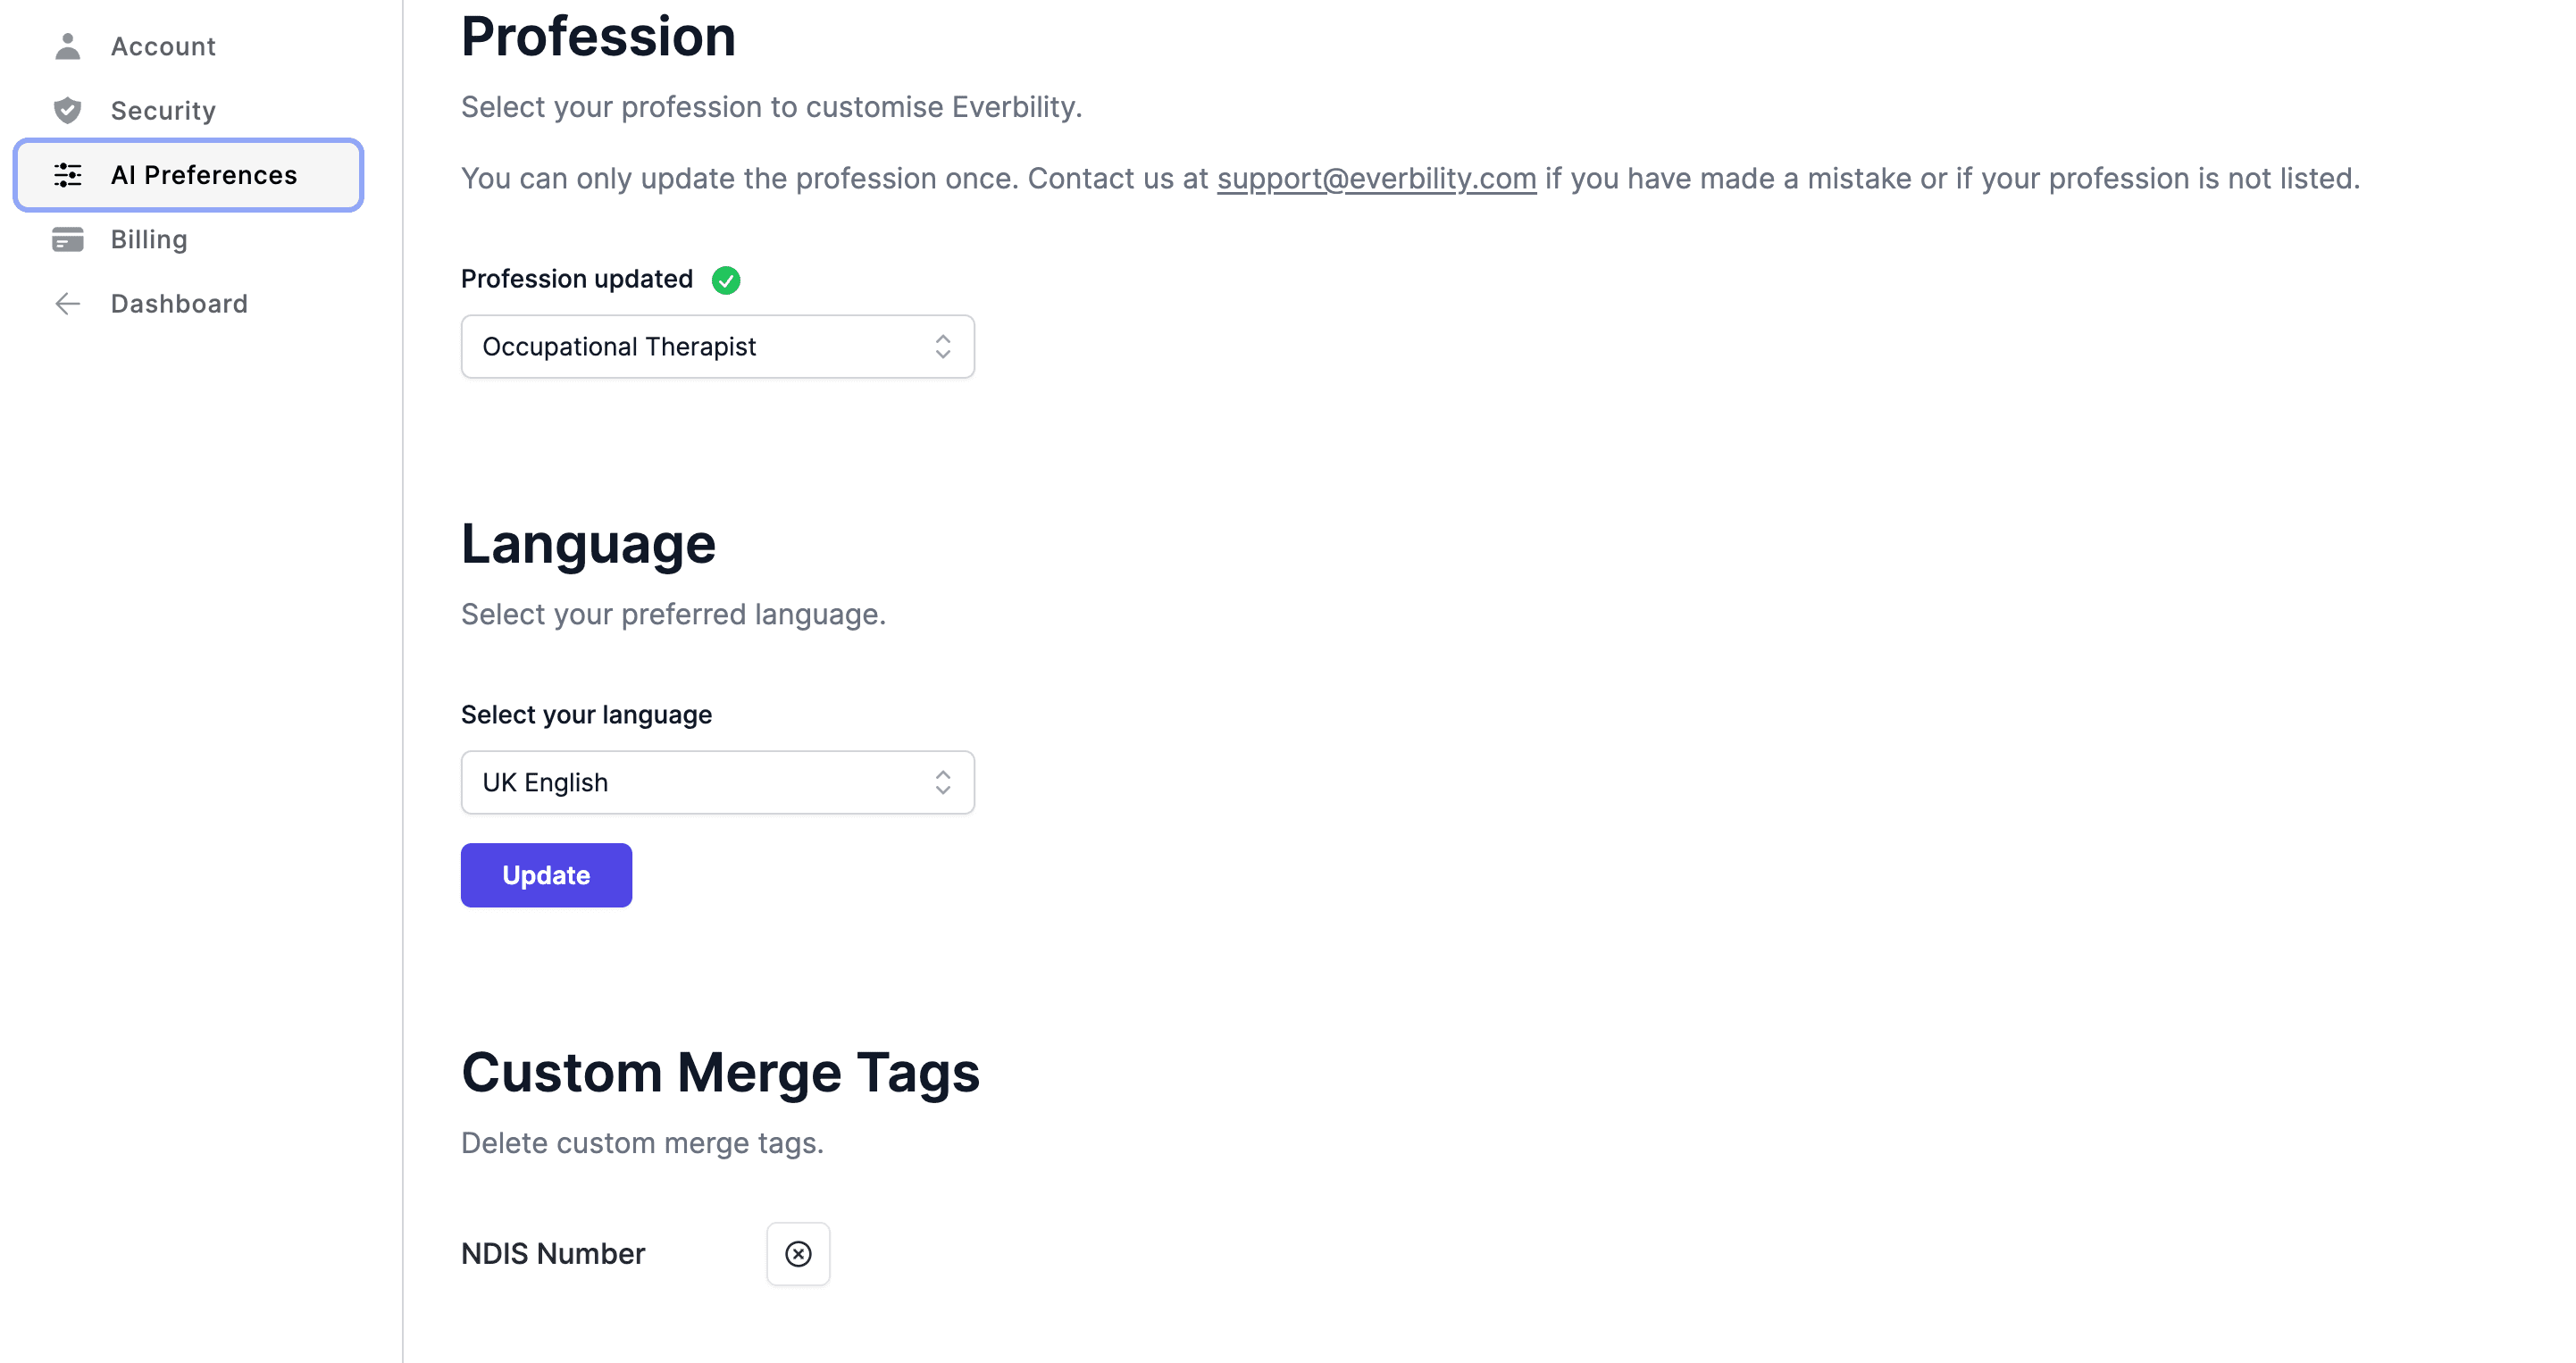Click the Select your language label
Image resolution: width=2576 pixels, height=1363 pixels.
point(586,715)
